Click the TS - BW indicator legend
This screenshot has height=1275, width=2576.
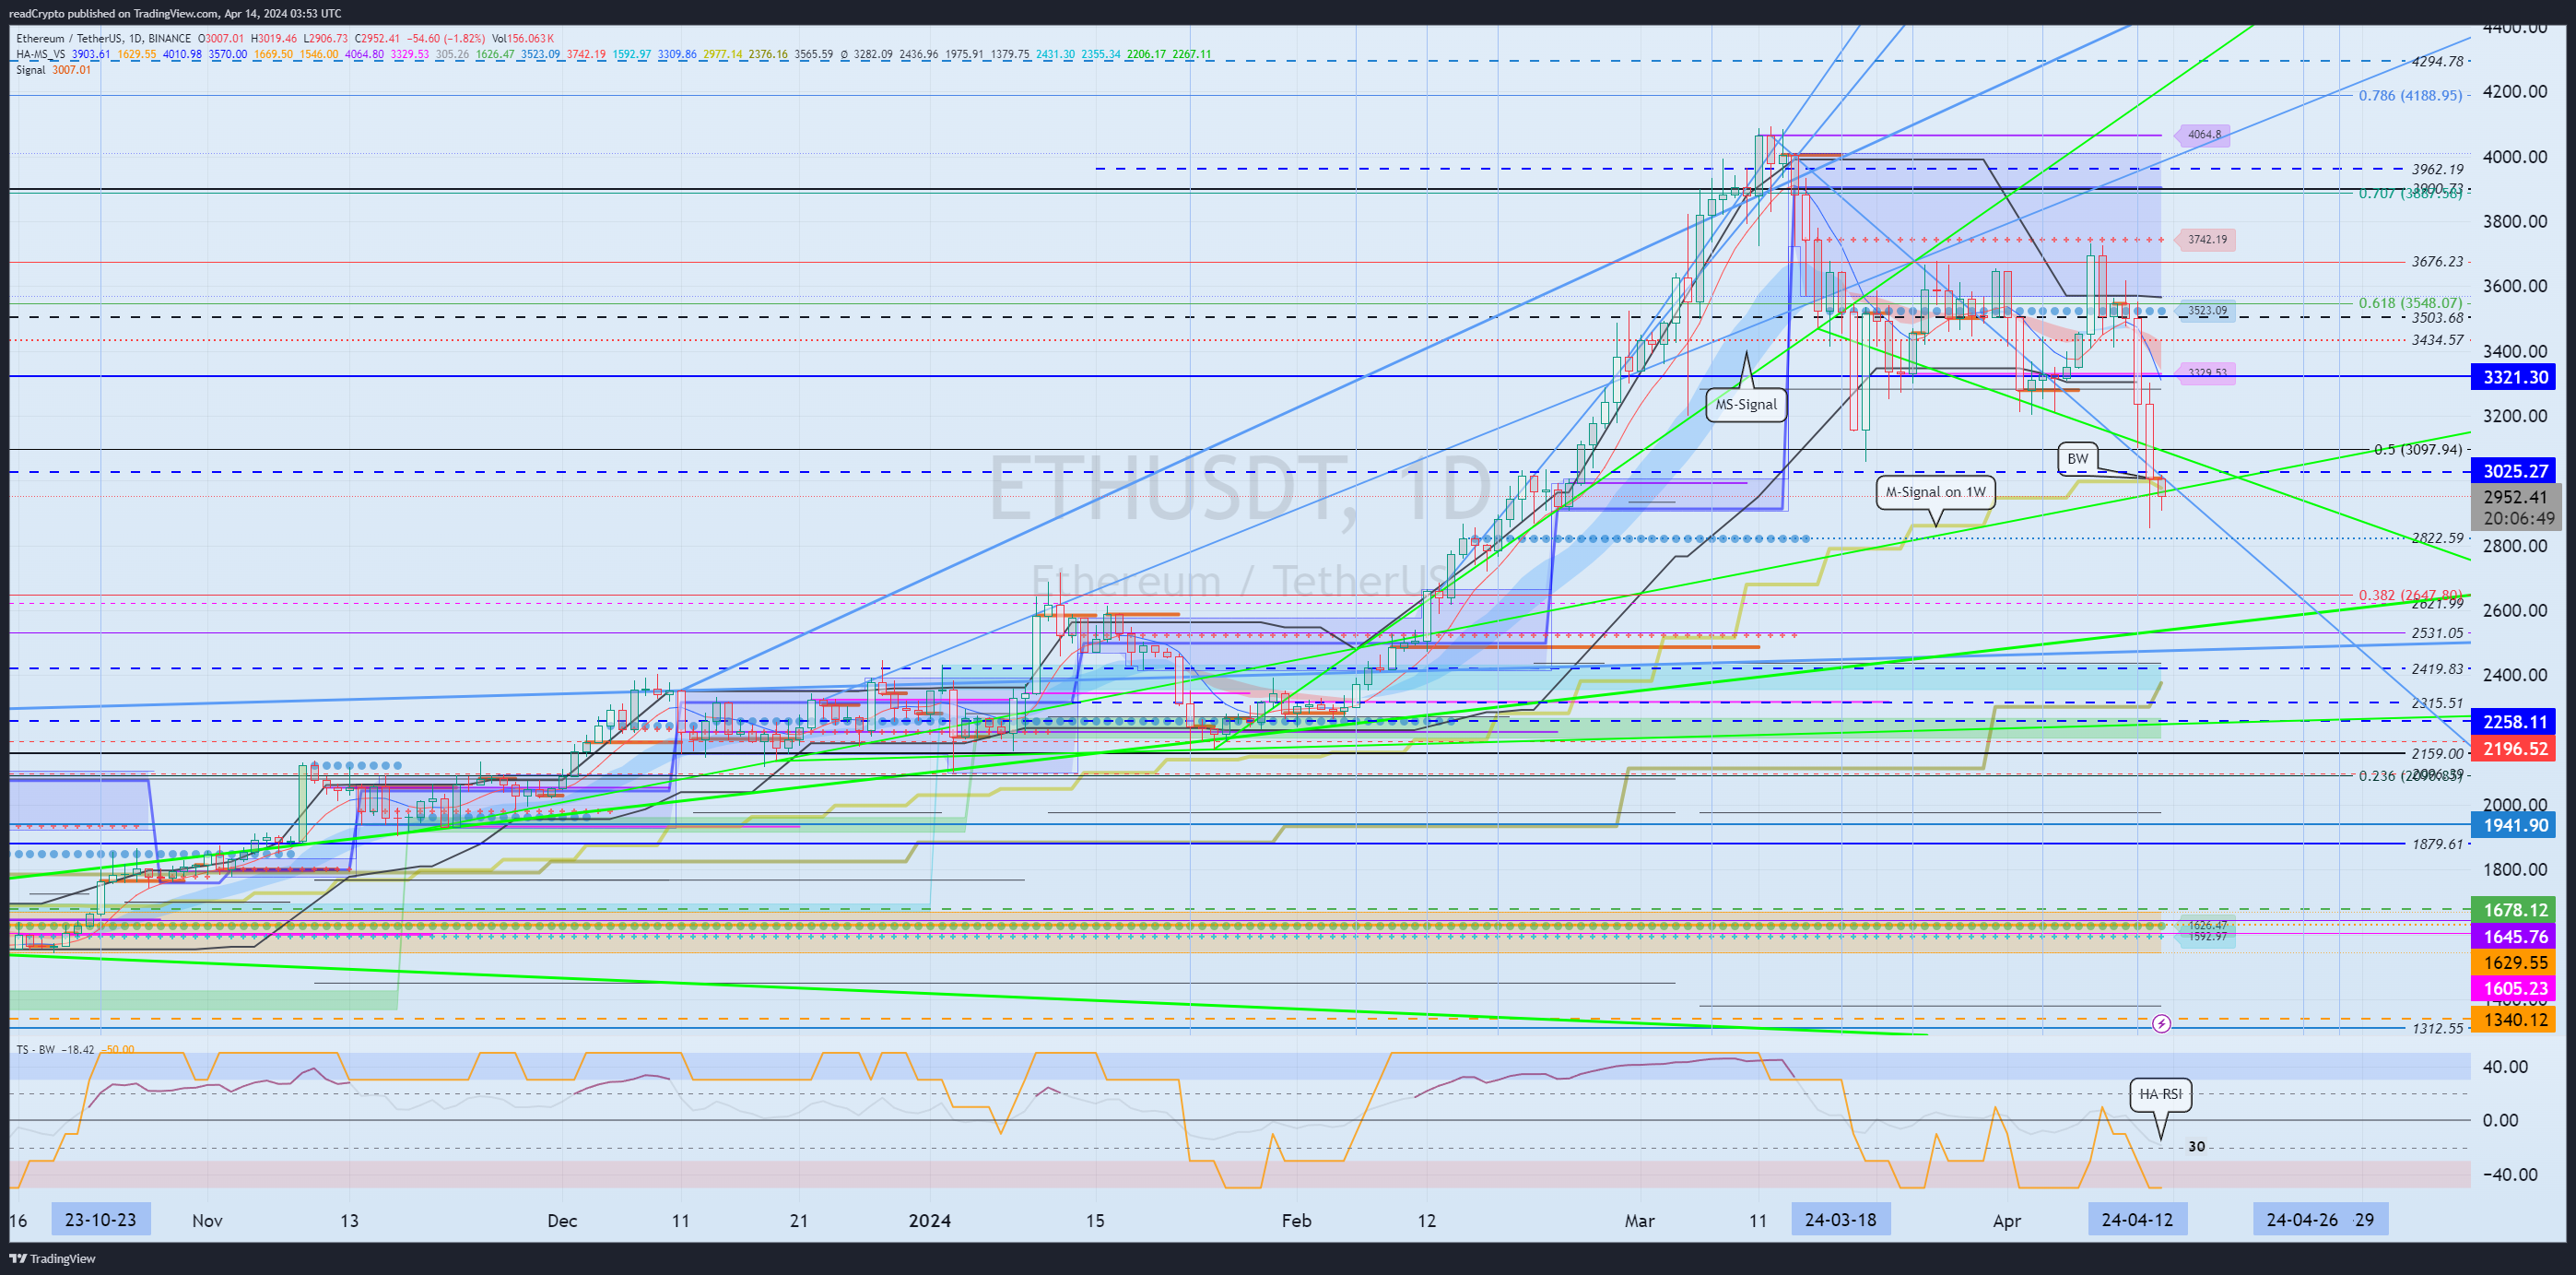[x=36, y=1050]
